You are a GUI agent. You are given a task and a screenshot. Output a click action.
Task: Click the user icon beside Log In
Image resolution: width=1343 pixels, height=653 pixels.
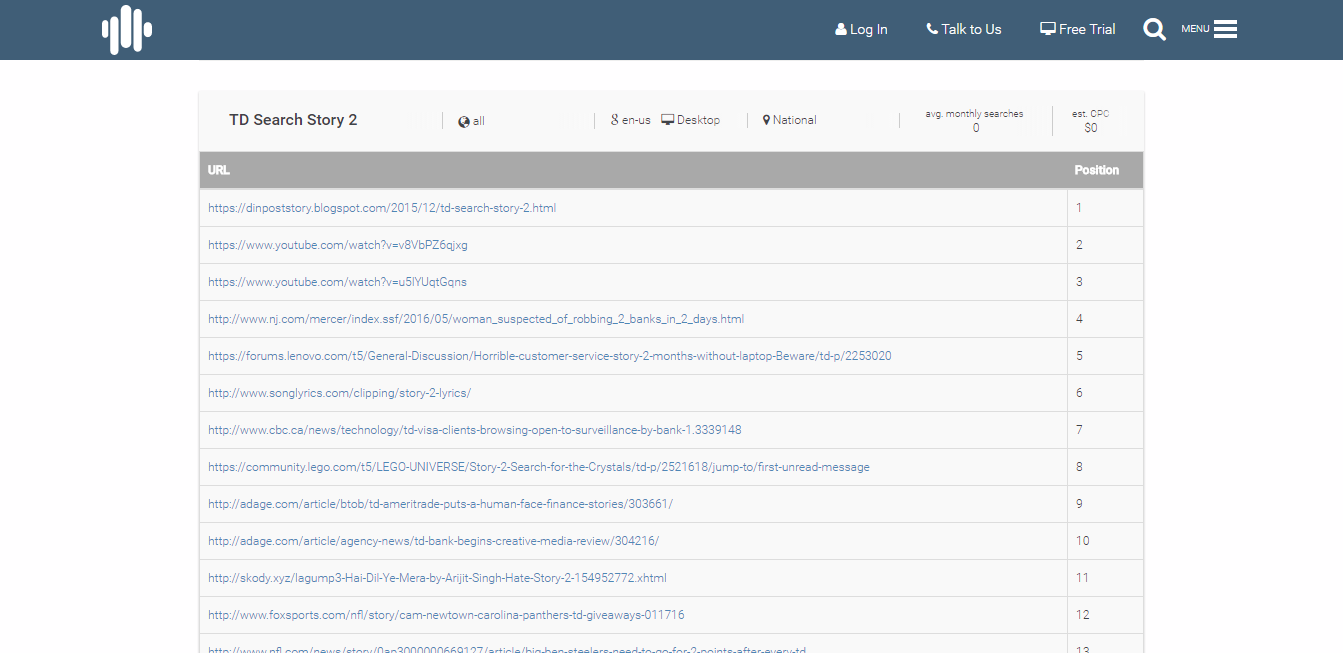(x=841, y=30)
